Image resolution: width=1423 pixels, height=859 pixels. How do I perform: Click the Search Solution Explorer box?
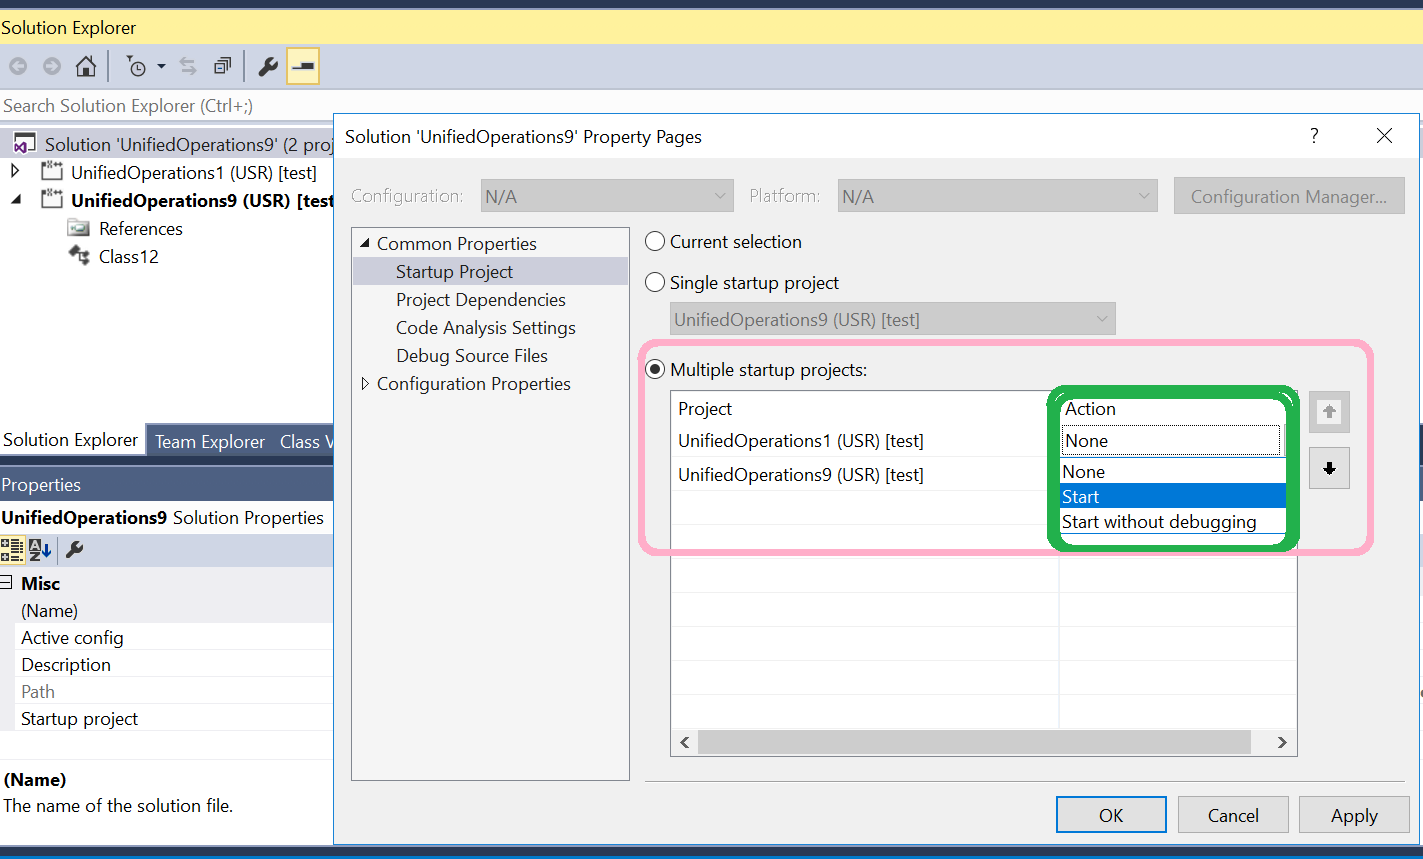pos(166,105)
